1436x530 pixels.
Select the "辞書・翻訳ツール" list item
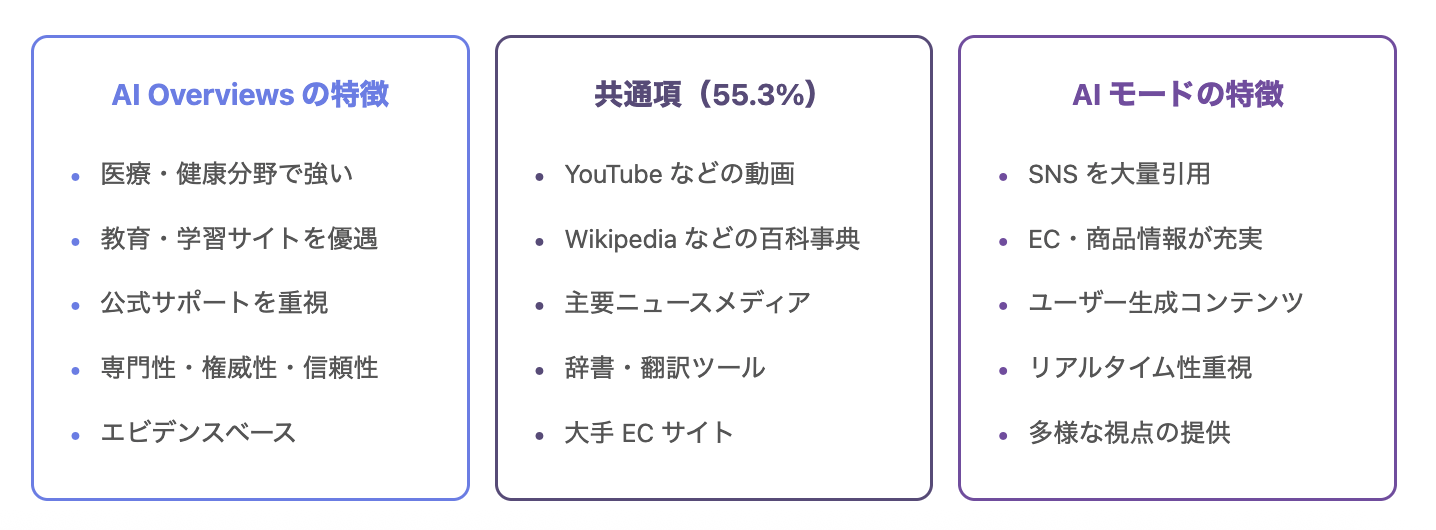point(665,368)
